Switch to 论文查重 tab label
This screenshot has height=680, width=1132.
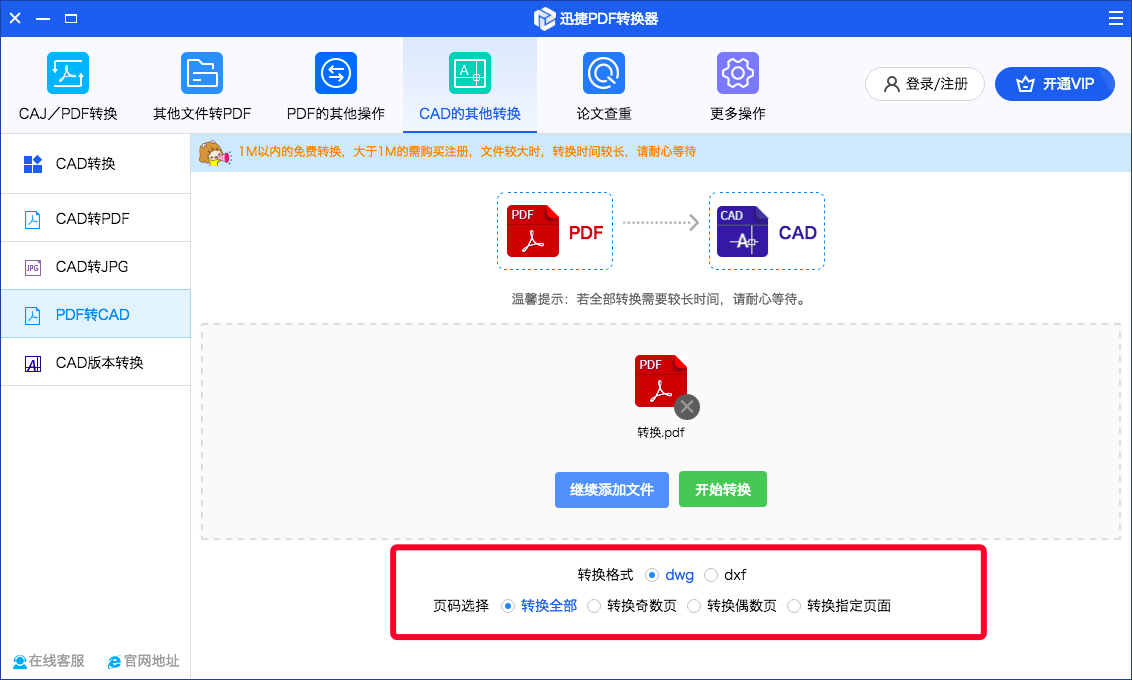pos(604,114)
